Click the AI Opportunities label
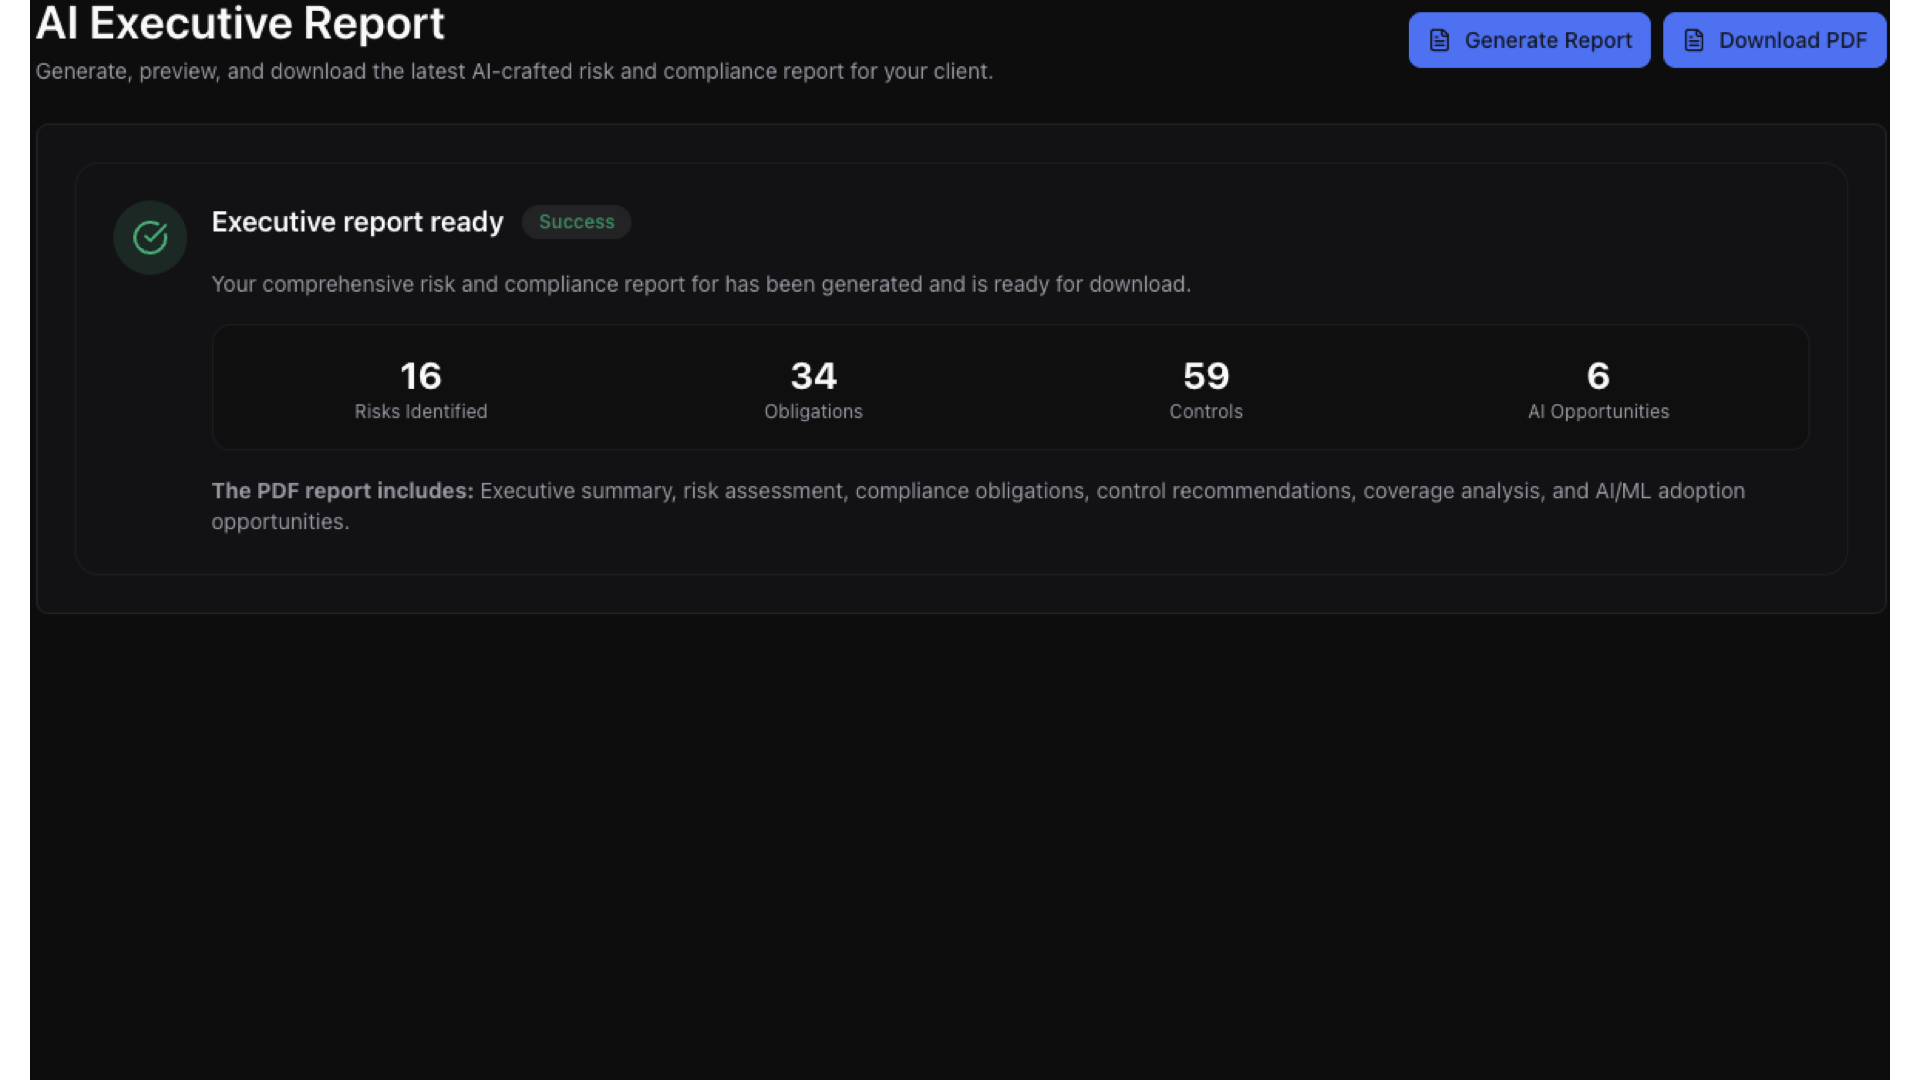This screenshot has height=1080, width=1920. [1598, 412]
